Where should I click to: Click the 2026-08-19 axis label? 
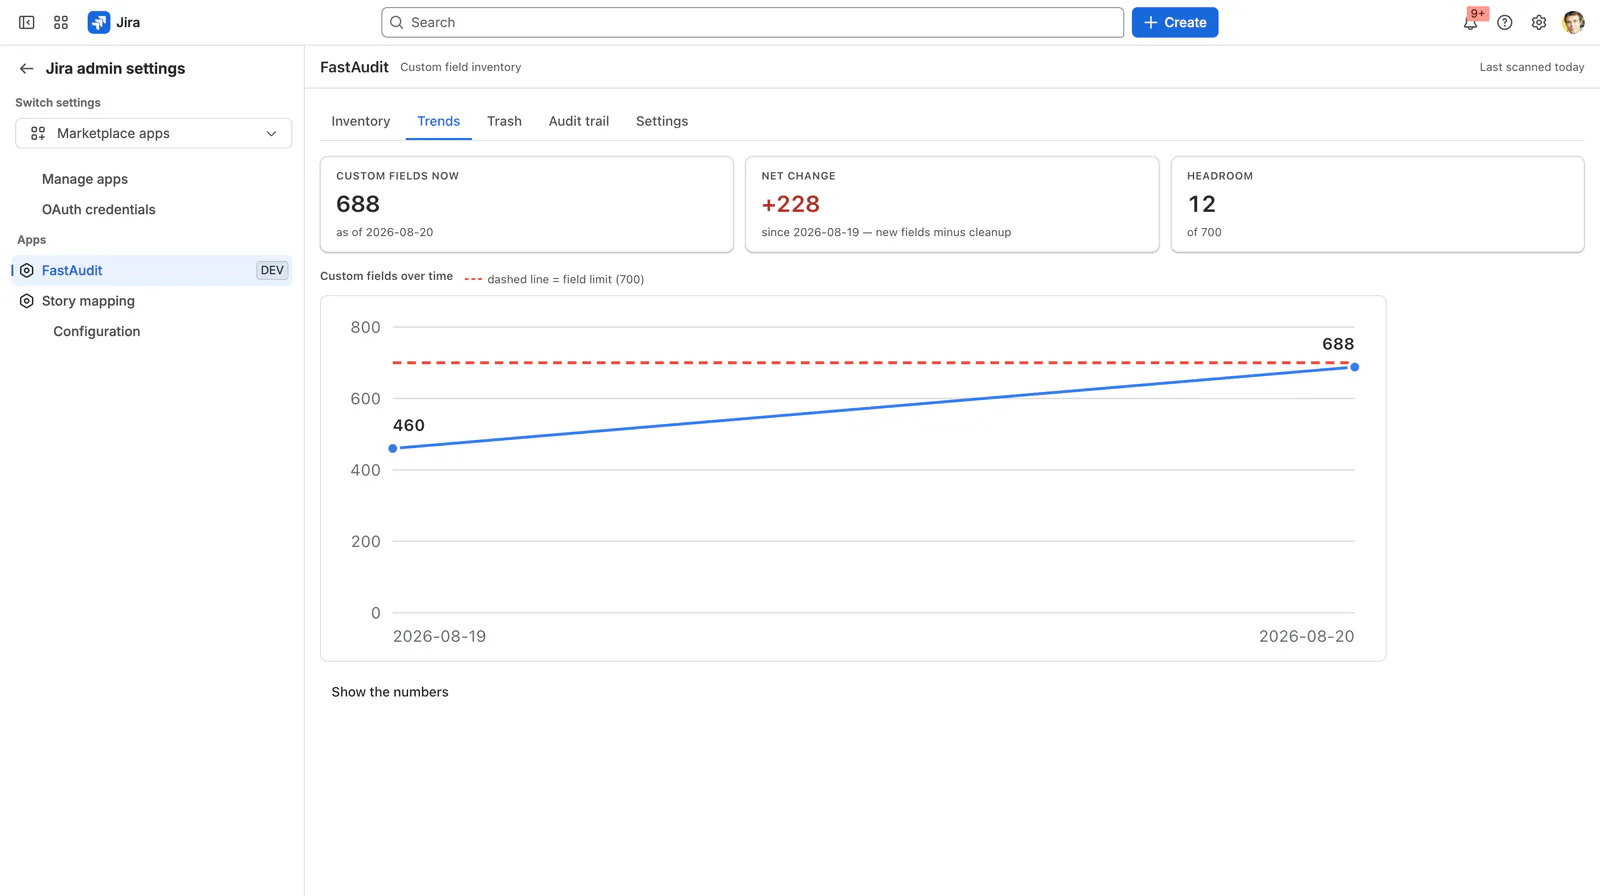(x=439, y=636)
